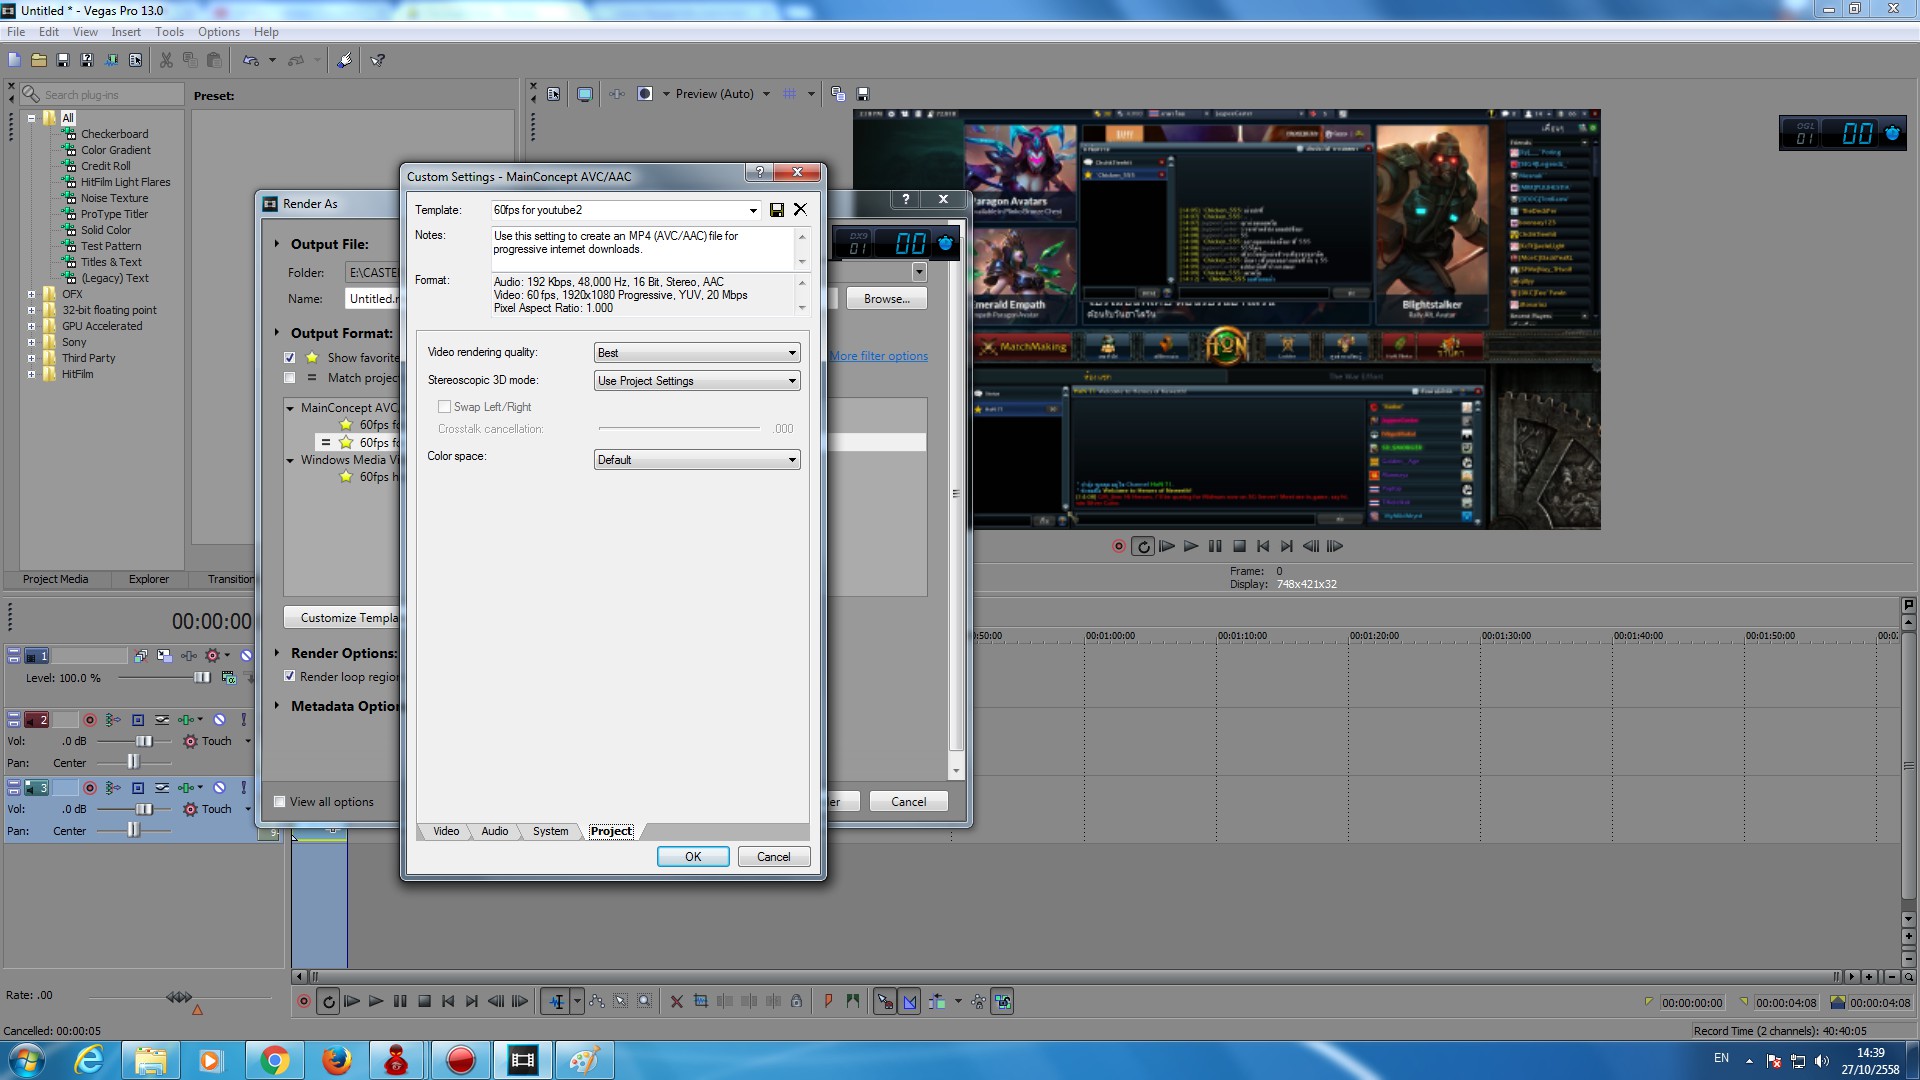1920x1080 pixels.
Task: Toggle Loop Playback in timeline transport bar
Action: click(x=328, y=1001)
